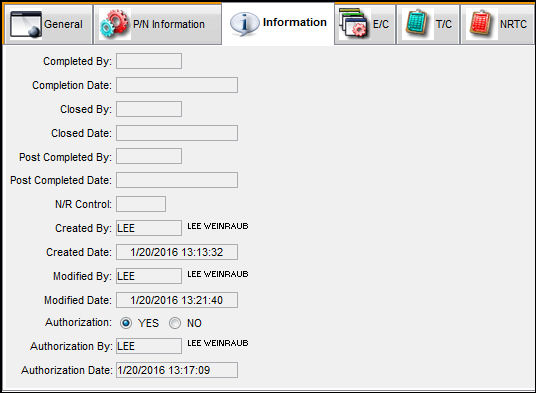Viewport: 536px width, 393px height.
Task: Click LEE WEINRAUB text beside Modified By
Action: (218, 274)
